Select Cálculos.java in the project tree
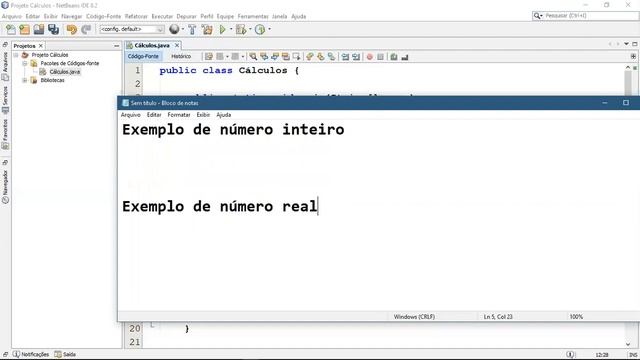Image resolution: width=640 pixels, height=360 pixels. point(64,72)
